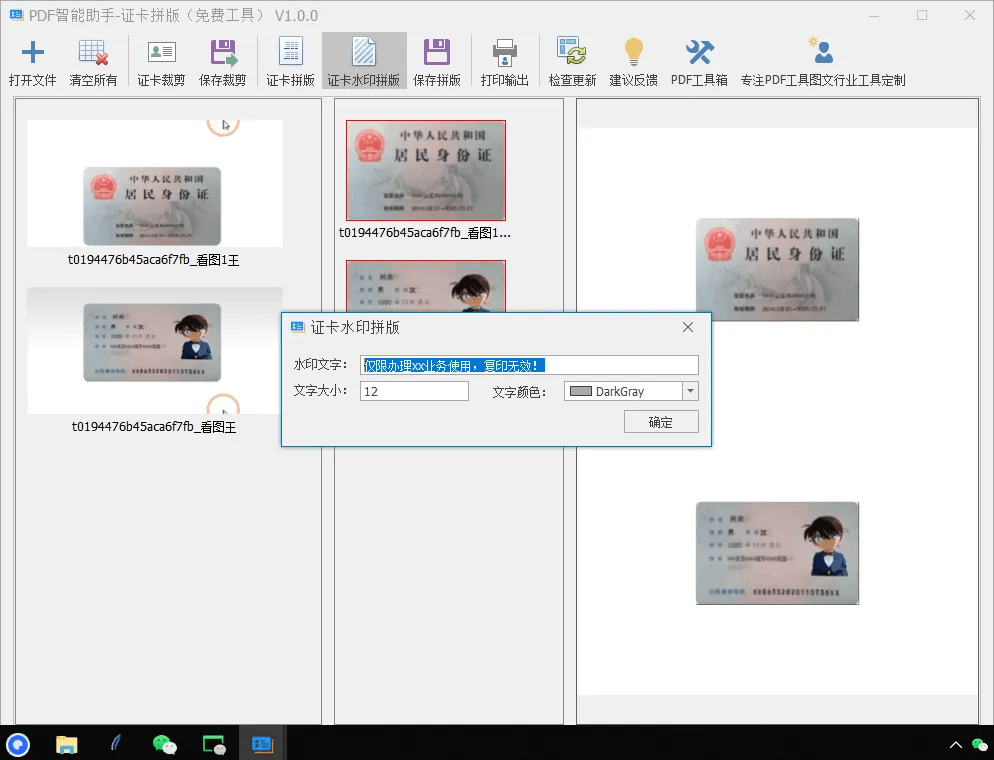Select the ID card back thumbnail in left panel

coord(155,351)
